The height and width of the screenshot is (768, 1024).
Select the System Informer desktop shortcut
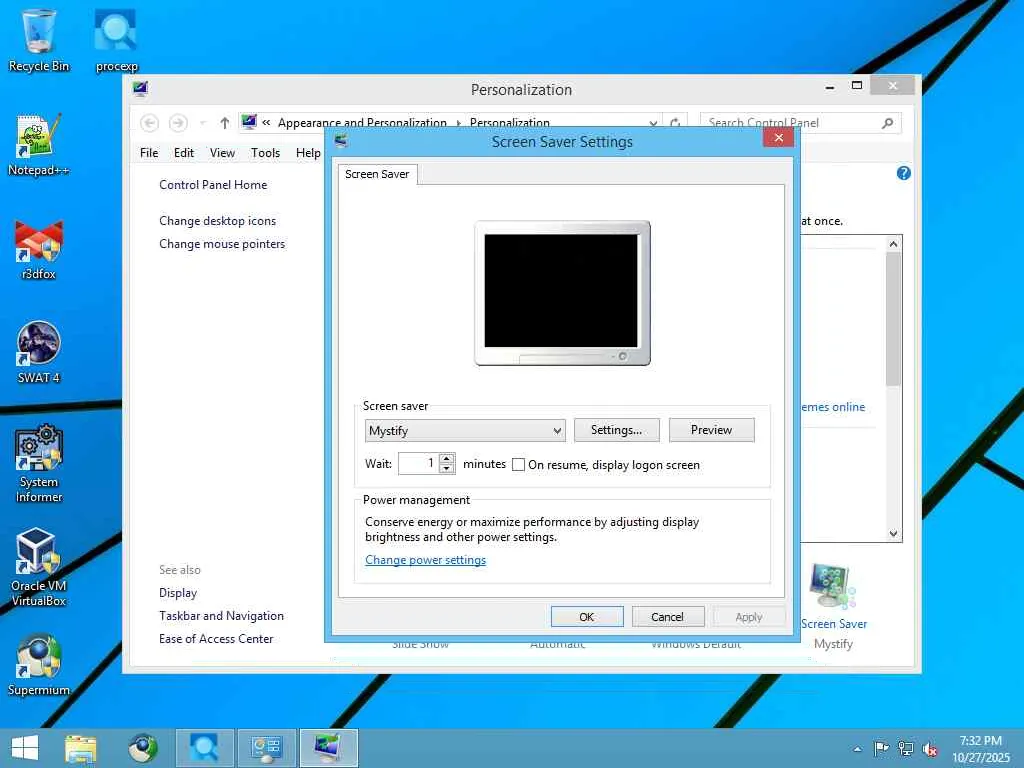[39, 462]
